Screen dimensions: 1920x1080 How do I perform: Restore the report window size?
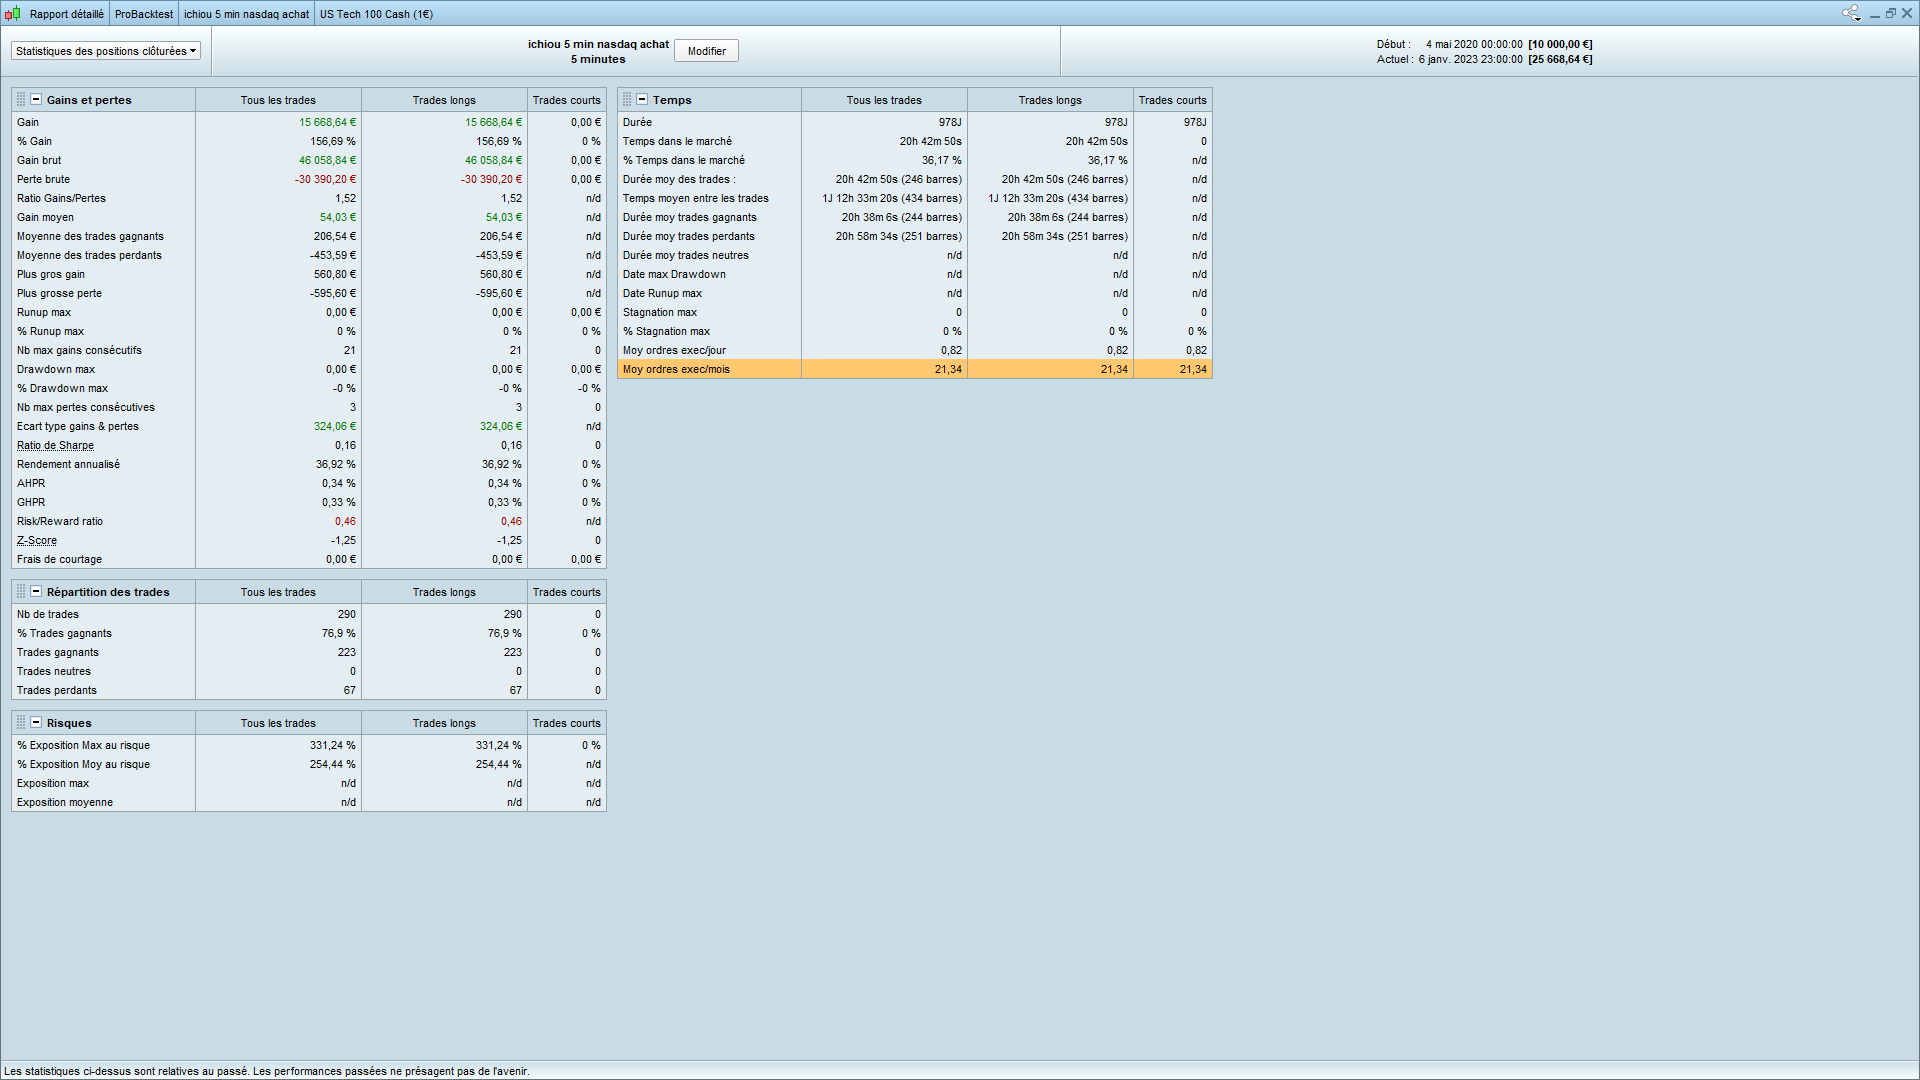pos(1891,13)
